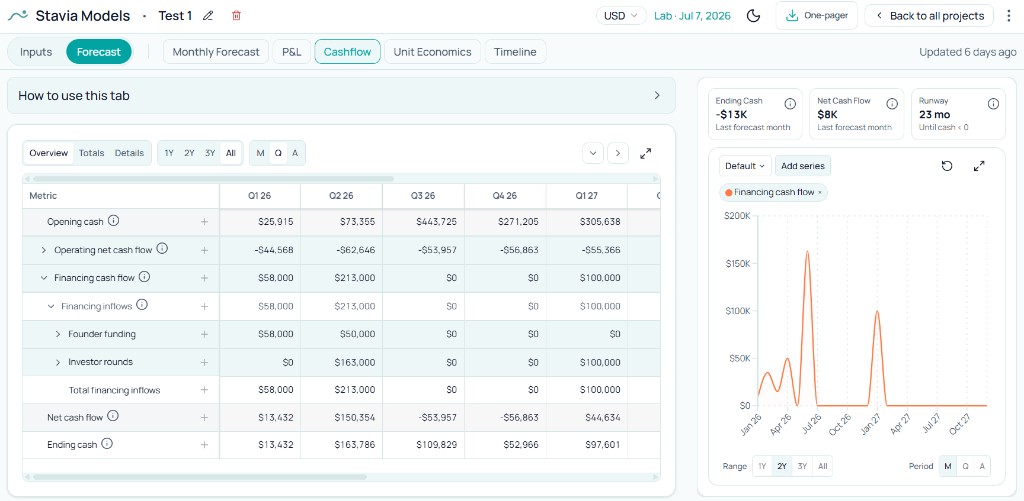
Task: Open the three-dot more options menu
Action: [x=1010, y=16]
